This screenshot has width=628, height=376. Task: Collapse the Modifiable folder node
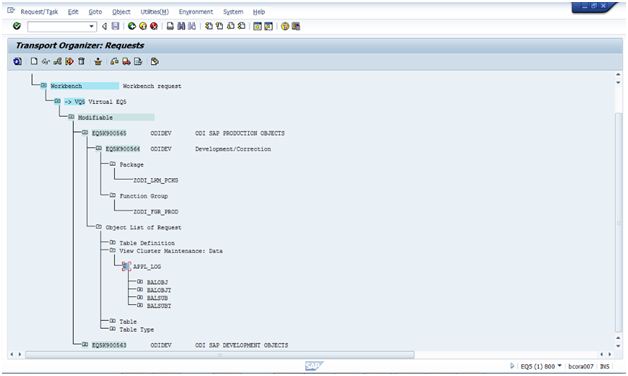tap(71, 117)
